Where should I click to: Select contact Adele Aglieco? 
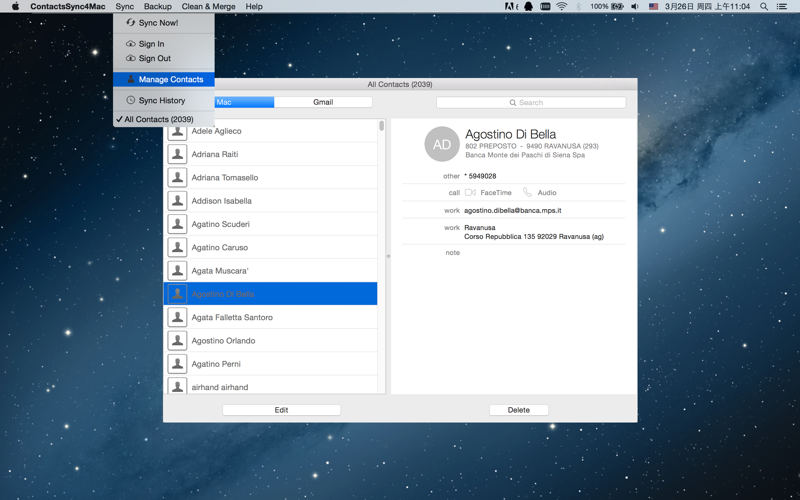[270, 131]
